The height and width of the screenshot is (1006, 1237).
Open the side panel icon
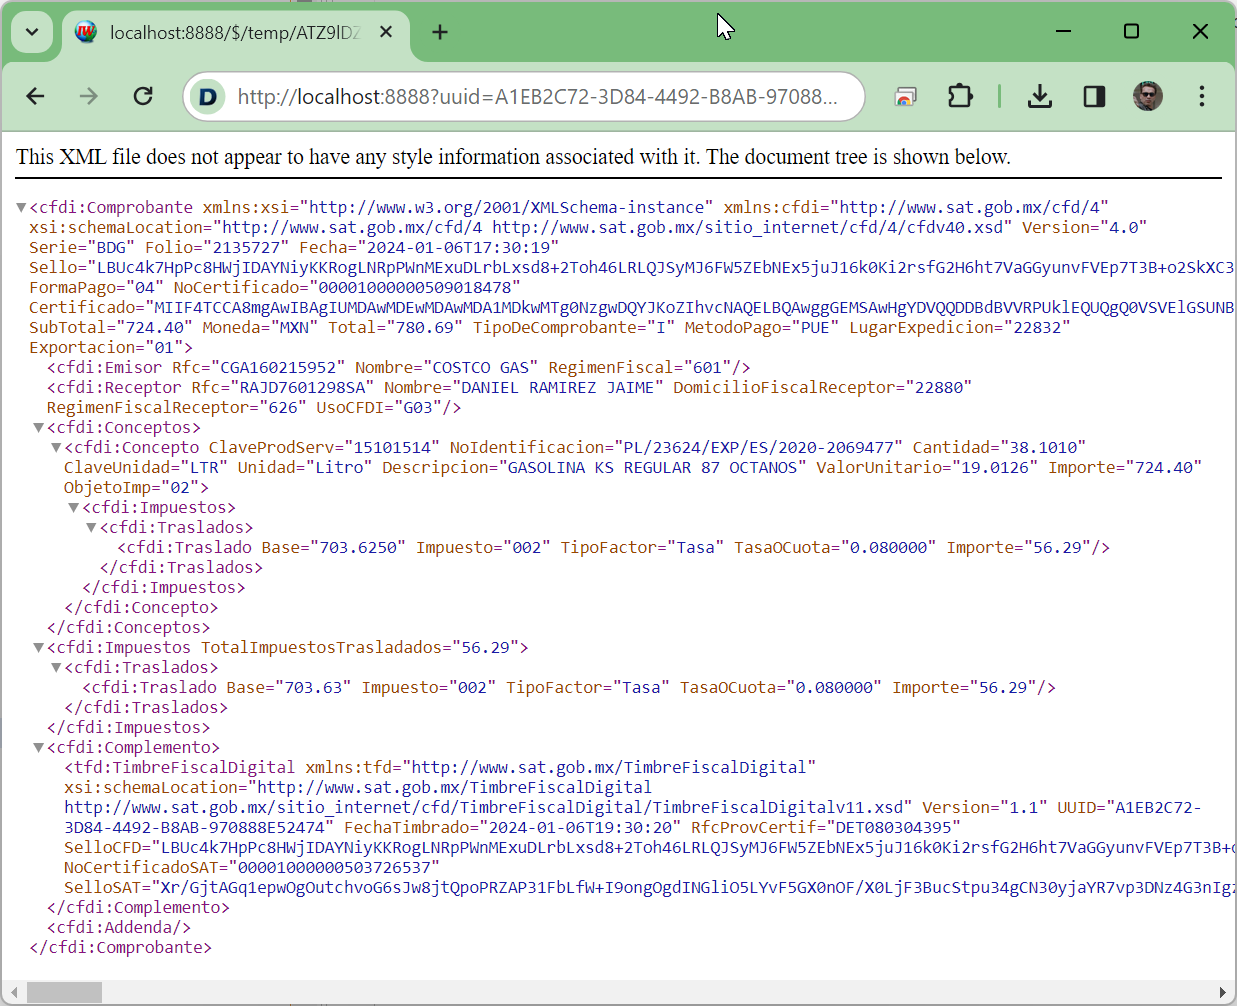[1093, 96]
